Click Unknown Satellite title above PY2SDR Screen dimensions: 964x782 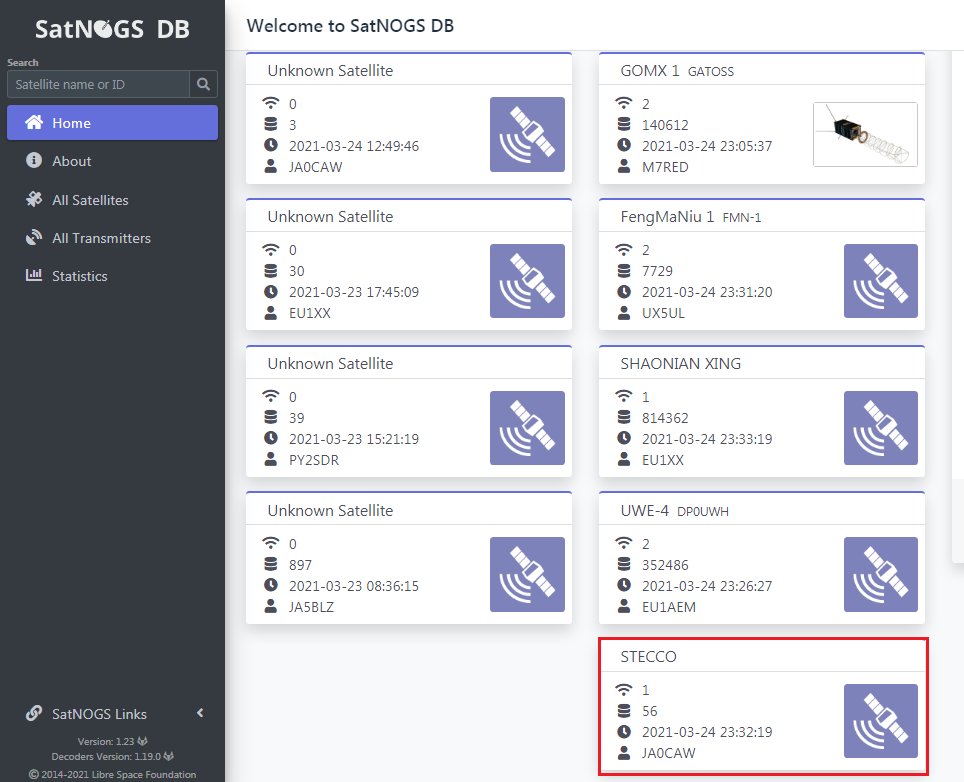pyautogui.click(x=330, y=364)
